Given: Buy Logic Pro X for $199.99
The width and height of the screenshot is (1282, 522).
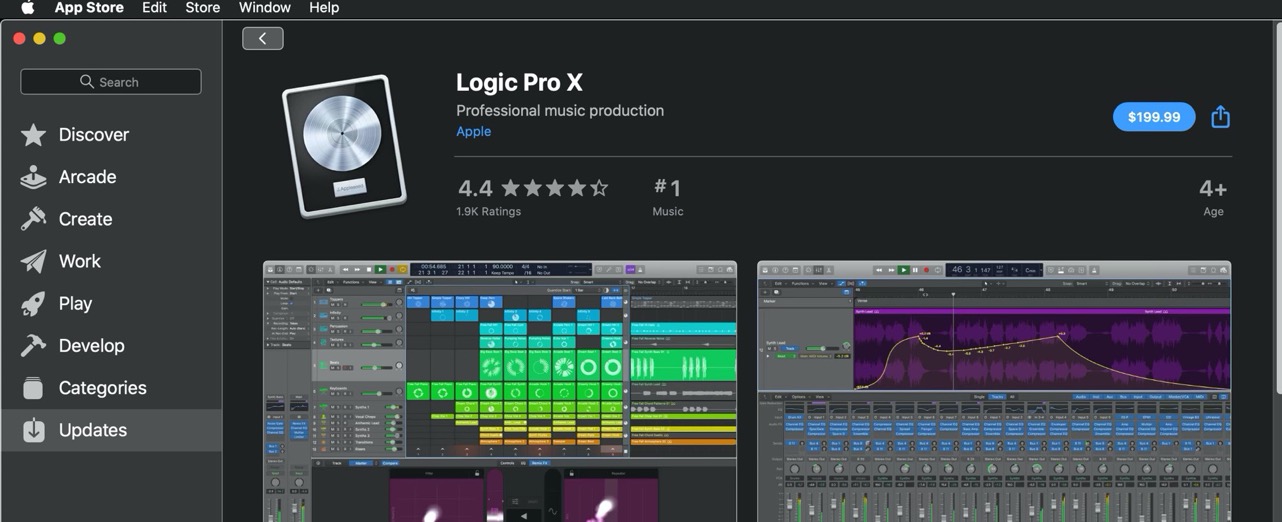Looking at the screenshot, I should [1154, 117].
